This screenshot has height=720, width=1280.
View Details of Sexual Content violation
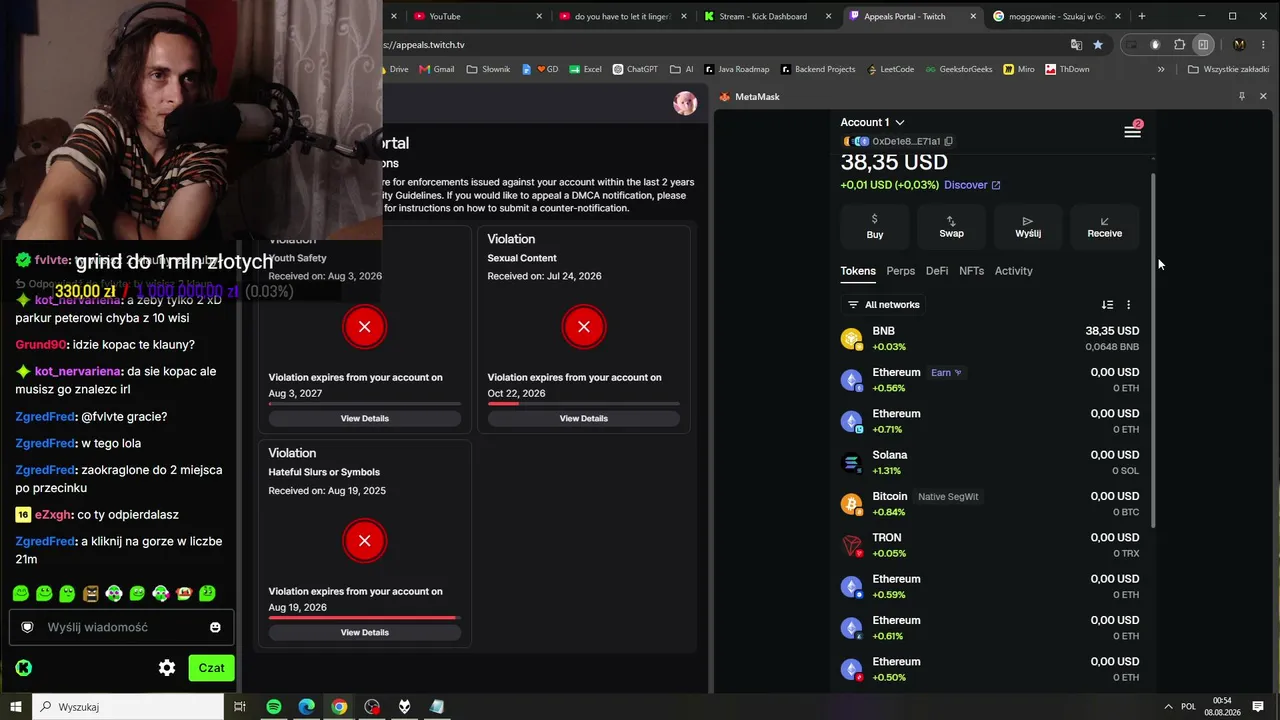583,418
